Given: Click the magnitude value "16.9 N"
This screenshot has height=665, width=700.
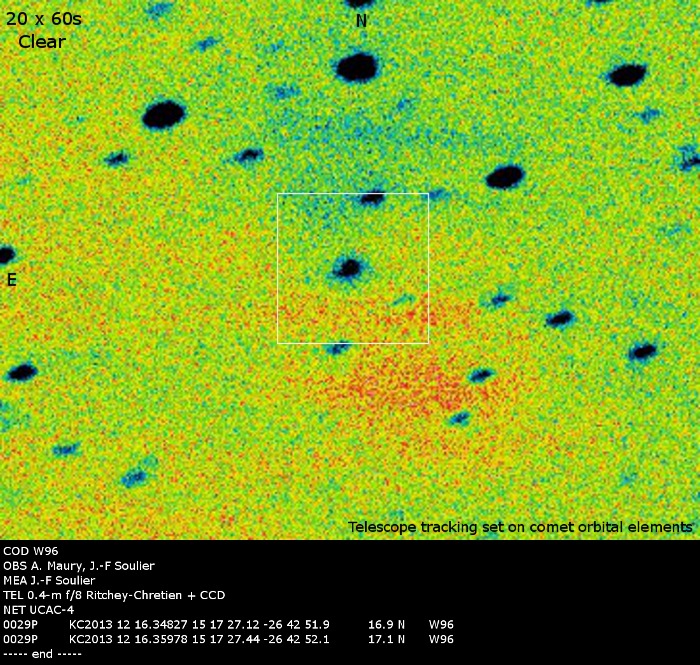Looking at the screenshot, I should [387, 625].
